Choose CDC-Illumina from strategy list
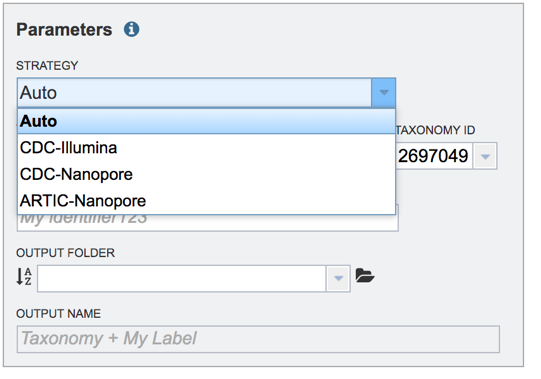The height and width of the screenshot is (379, 541). click(x=206, y=148)
